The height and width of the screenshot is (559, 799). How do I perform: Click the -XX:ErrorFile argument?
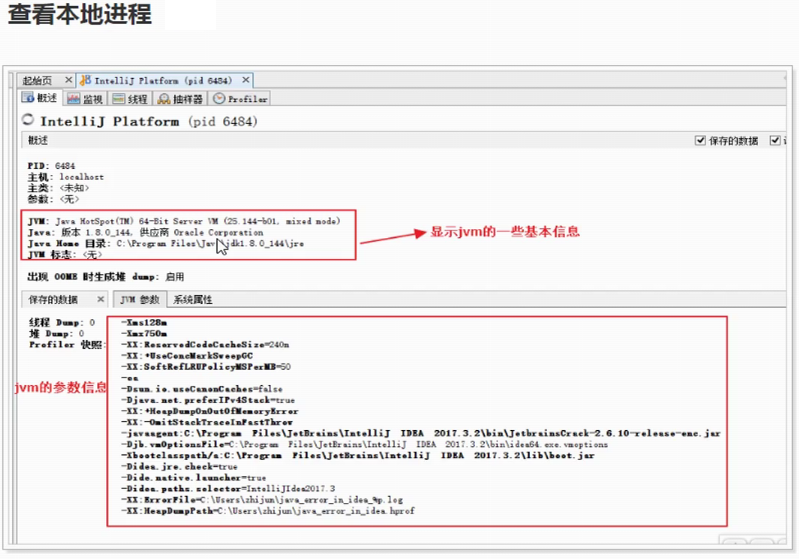[262, 500]
